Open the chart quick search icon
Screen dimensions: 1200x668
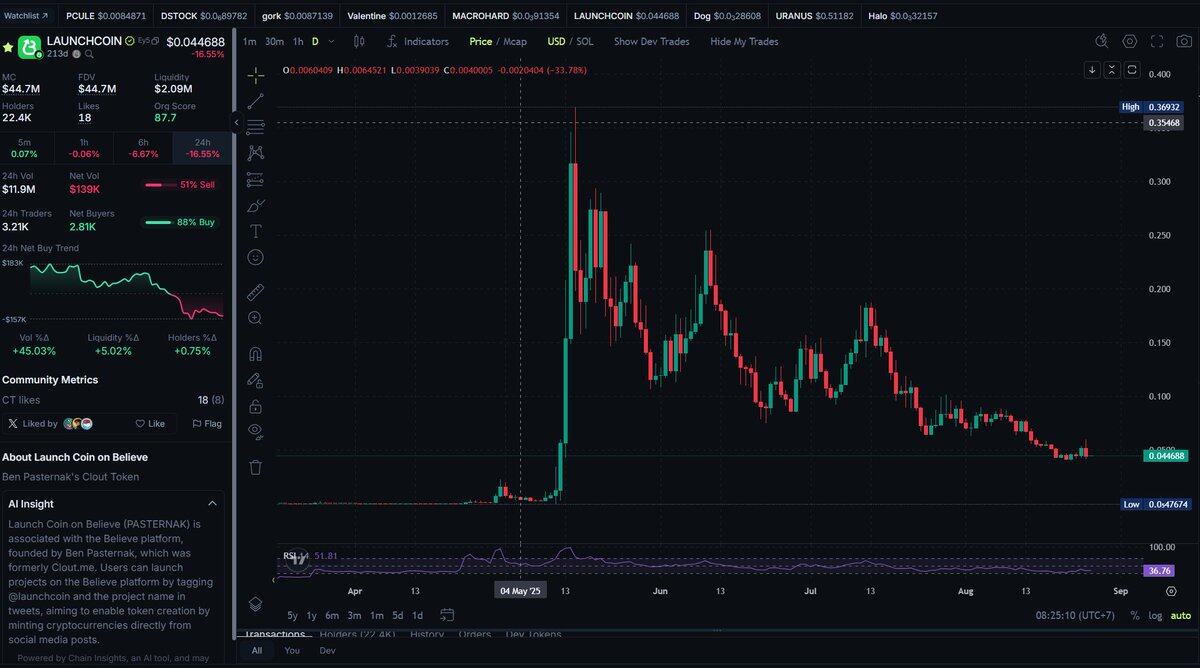1102,41
